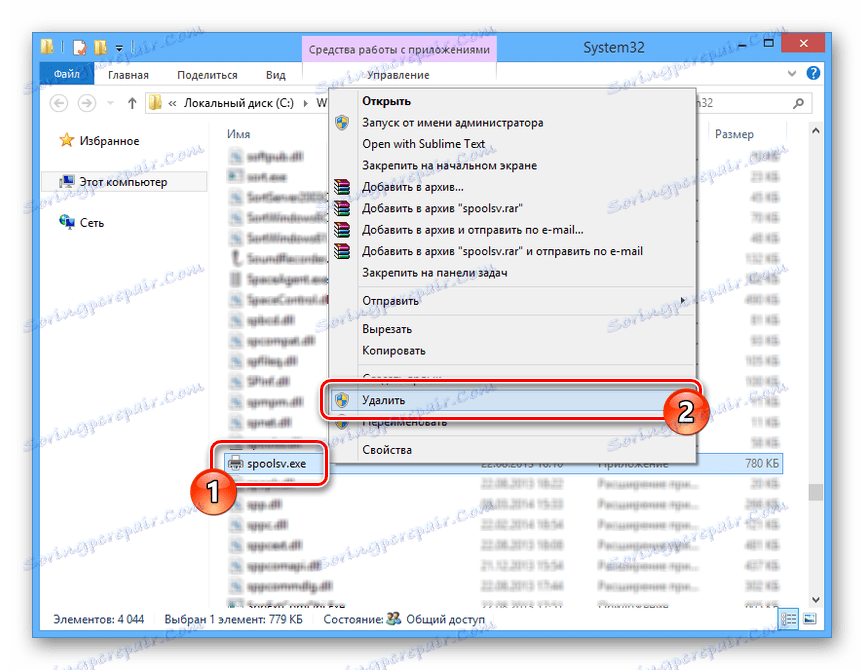Click Элементов: 4 044 status text
The height and width of the screenshot is (670, 864).
point(99,619)
